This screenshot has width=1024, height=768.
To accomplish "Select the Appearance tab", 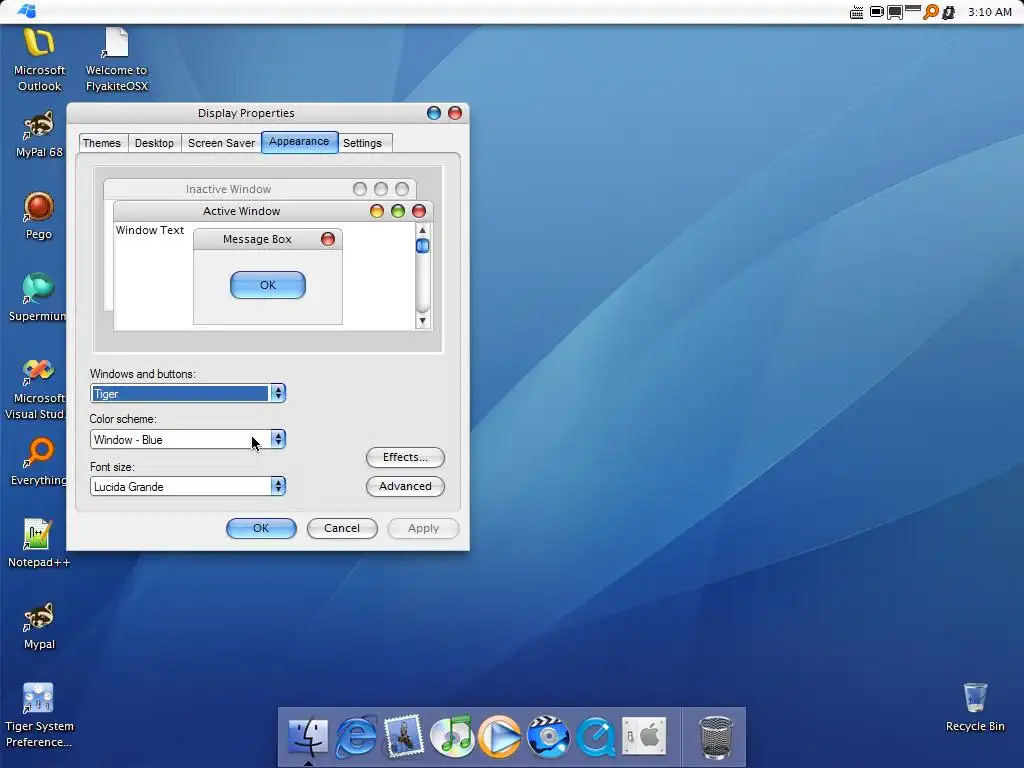I will pyautogui.click(x=299, y=142).
